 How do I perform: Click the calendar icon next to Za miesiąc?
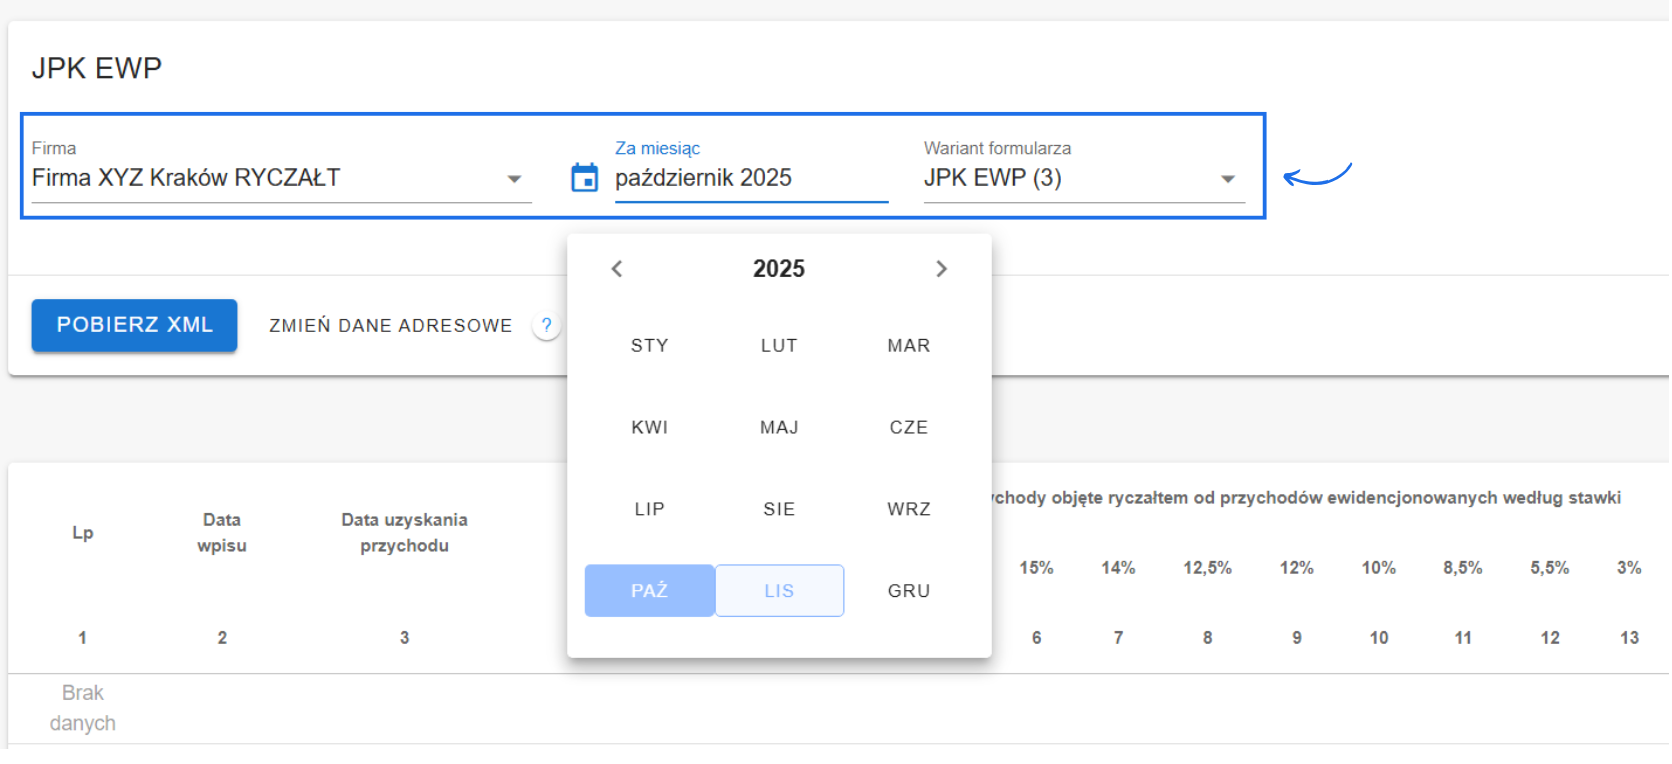(x=584, y=178)
